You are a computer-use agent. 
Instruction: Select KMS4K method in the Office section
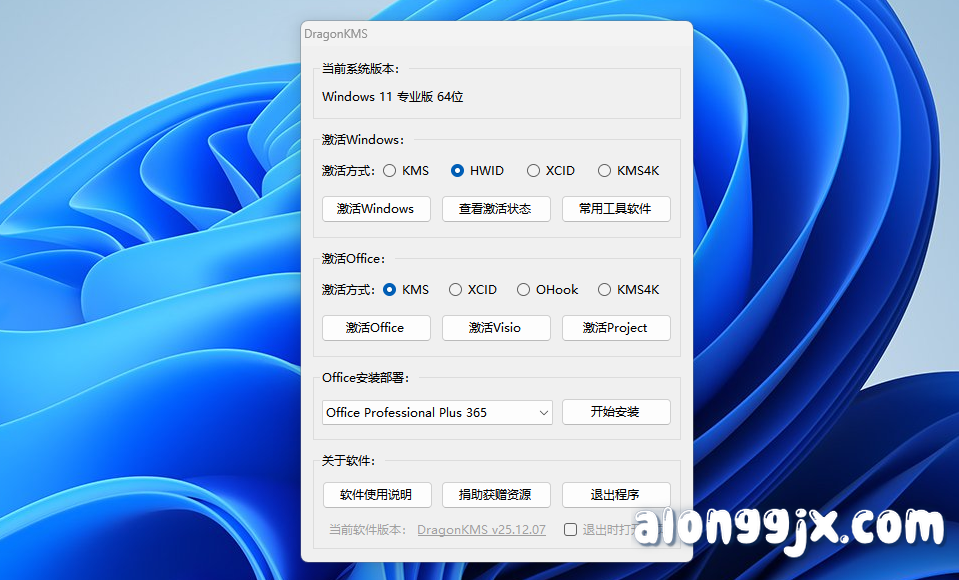pos(603,289)
